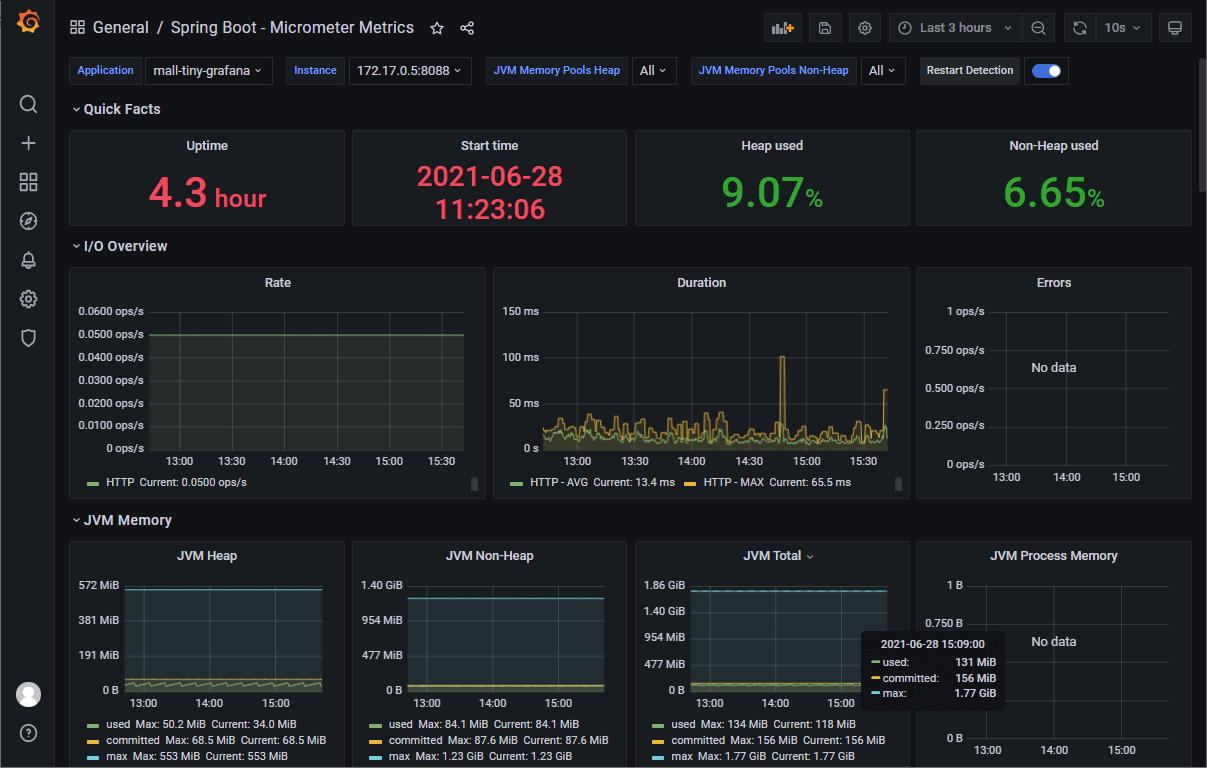Click the dashboard grid icon beside General
The width and height of the screenshot is (1207, 768).
[77, 28]
